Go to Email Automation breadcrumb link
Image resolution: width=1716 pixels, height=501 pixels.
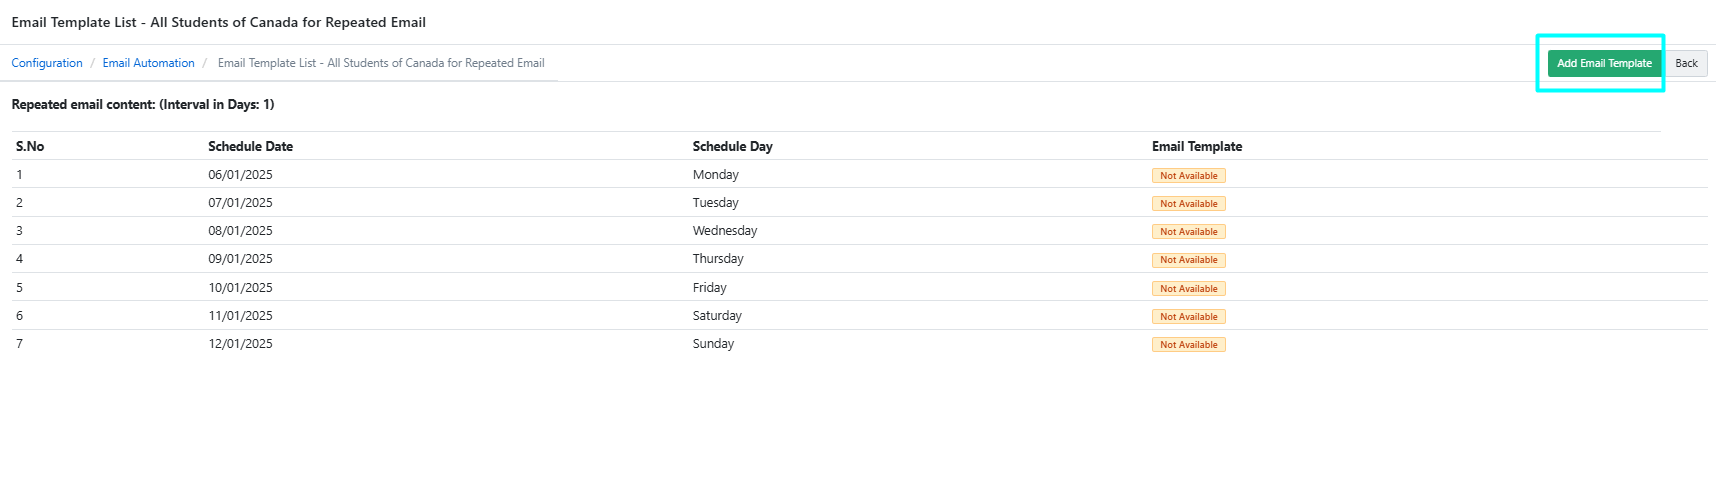coord(148,63)
